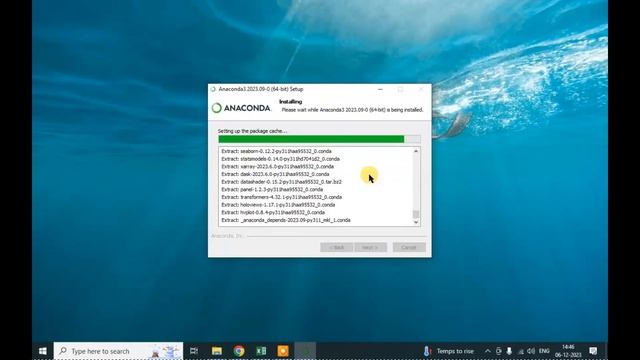Select the Anaconda installer taskbar button
Screen dimensions: 640x360
(x=305, y=351)
